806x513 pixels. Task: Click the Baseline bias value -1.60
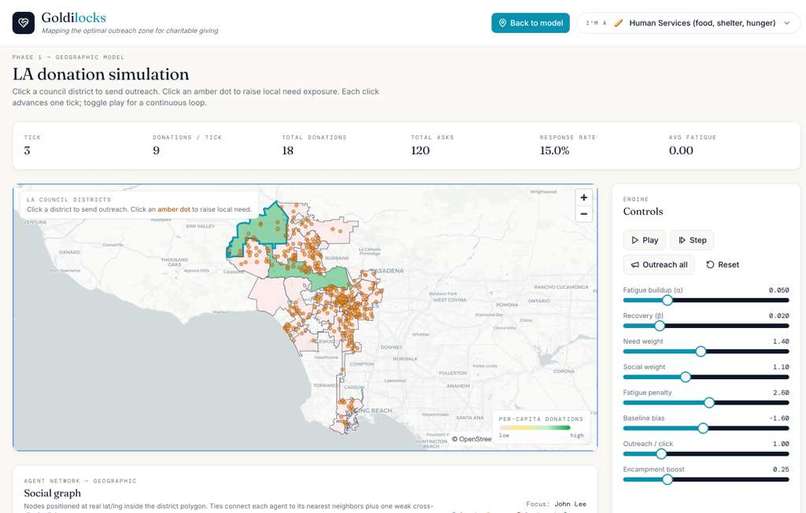point(779,418)
